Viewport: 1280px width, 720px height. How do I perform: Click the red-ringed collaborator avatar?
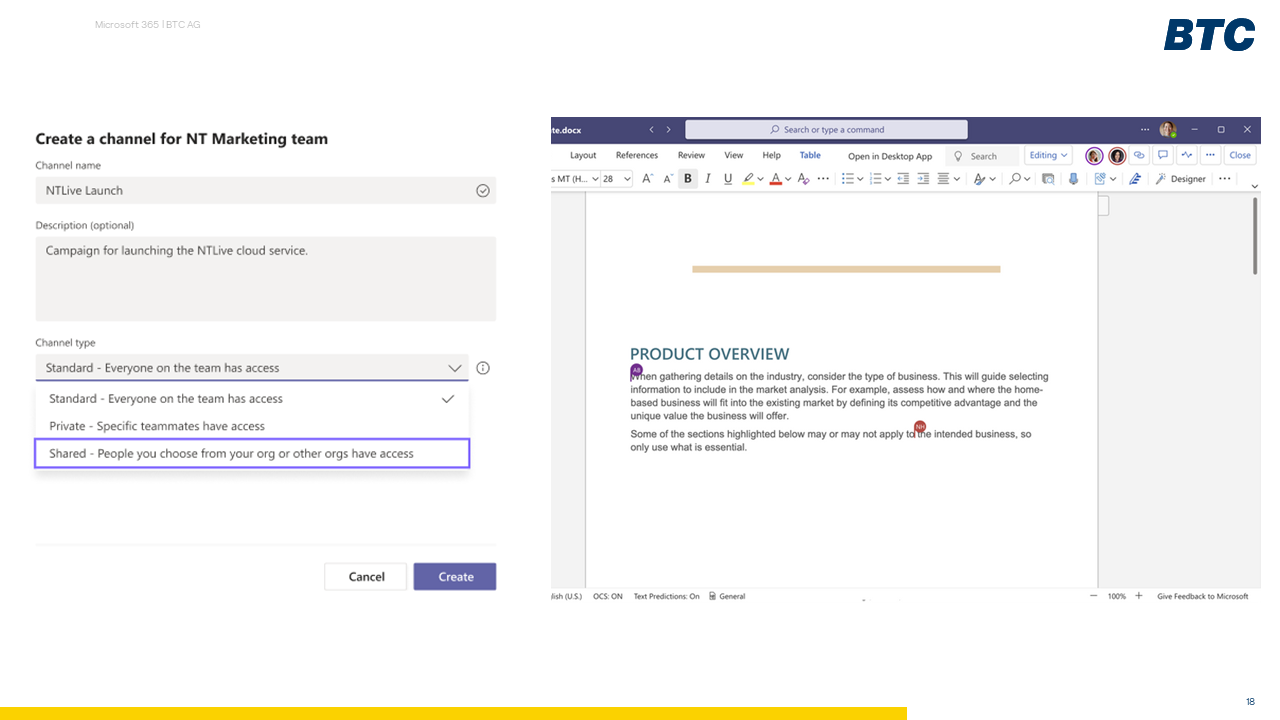[1117, 156]
